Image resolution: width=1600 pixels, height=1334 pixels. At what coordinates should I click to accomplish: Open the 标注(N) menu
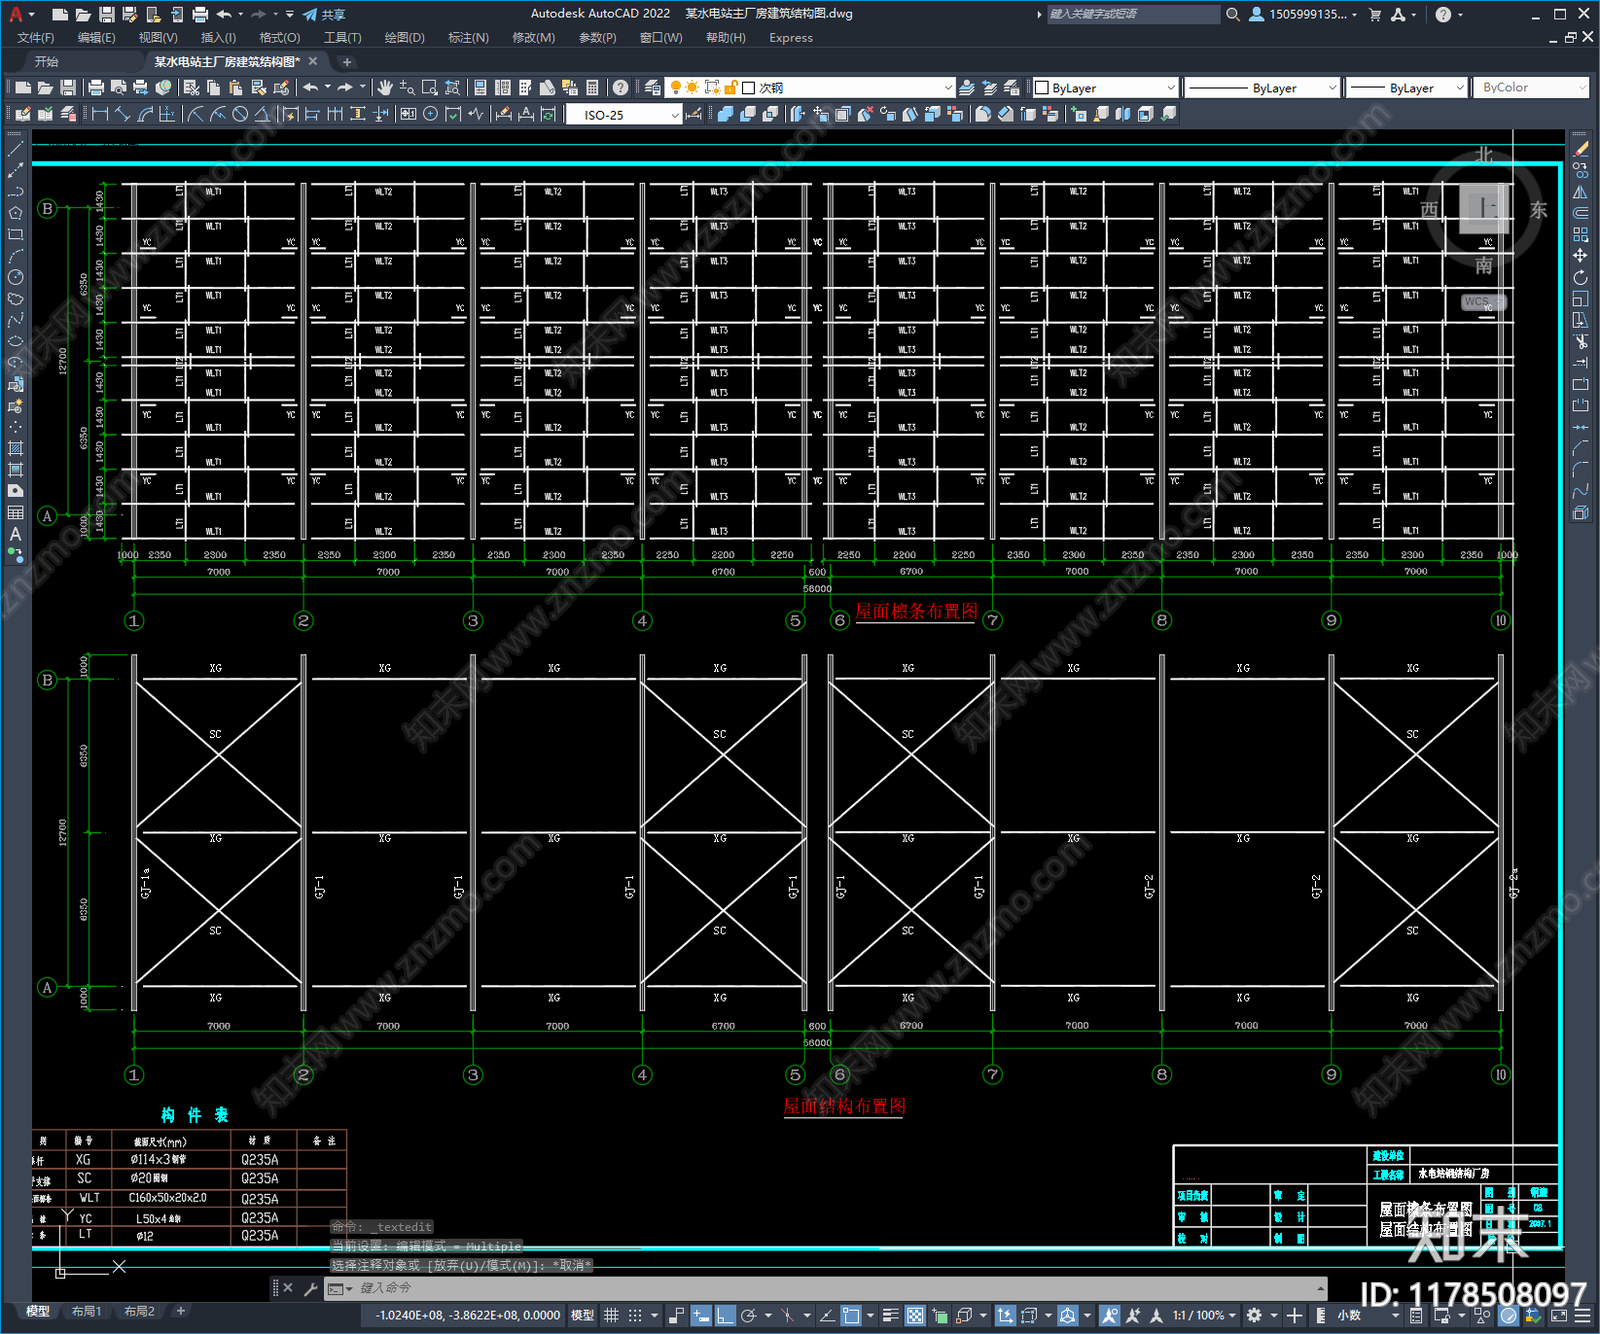click(468, 38)
